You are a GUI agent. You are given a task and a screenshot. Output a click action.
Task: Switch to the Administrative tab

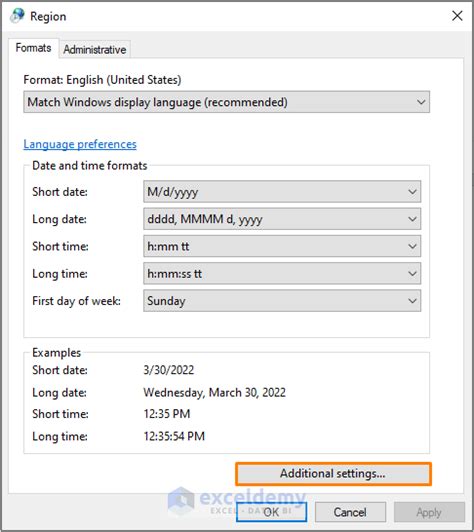tap(95, 50)
